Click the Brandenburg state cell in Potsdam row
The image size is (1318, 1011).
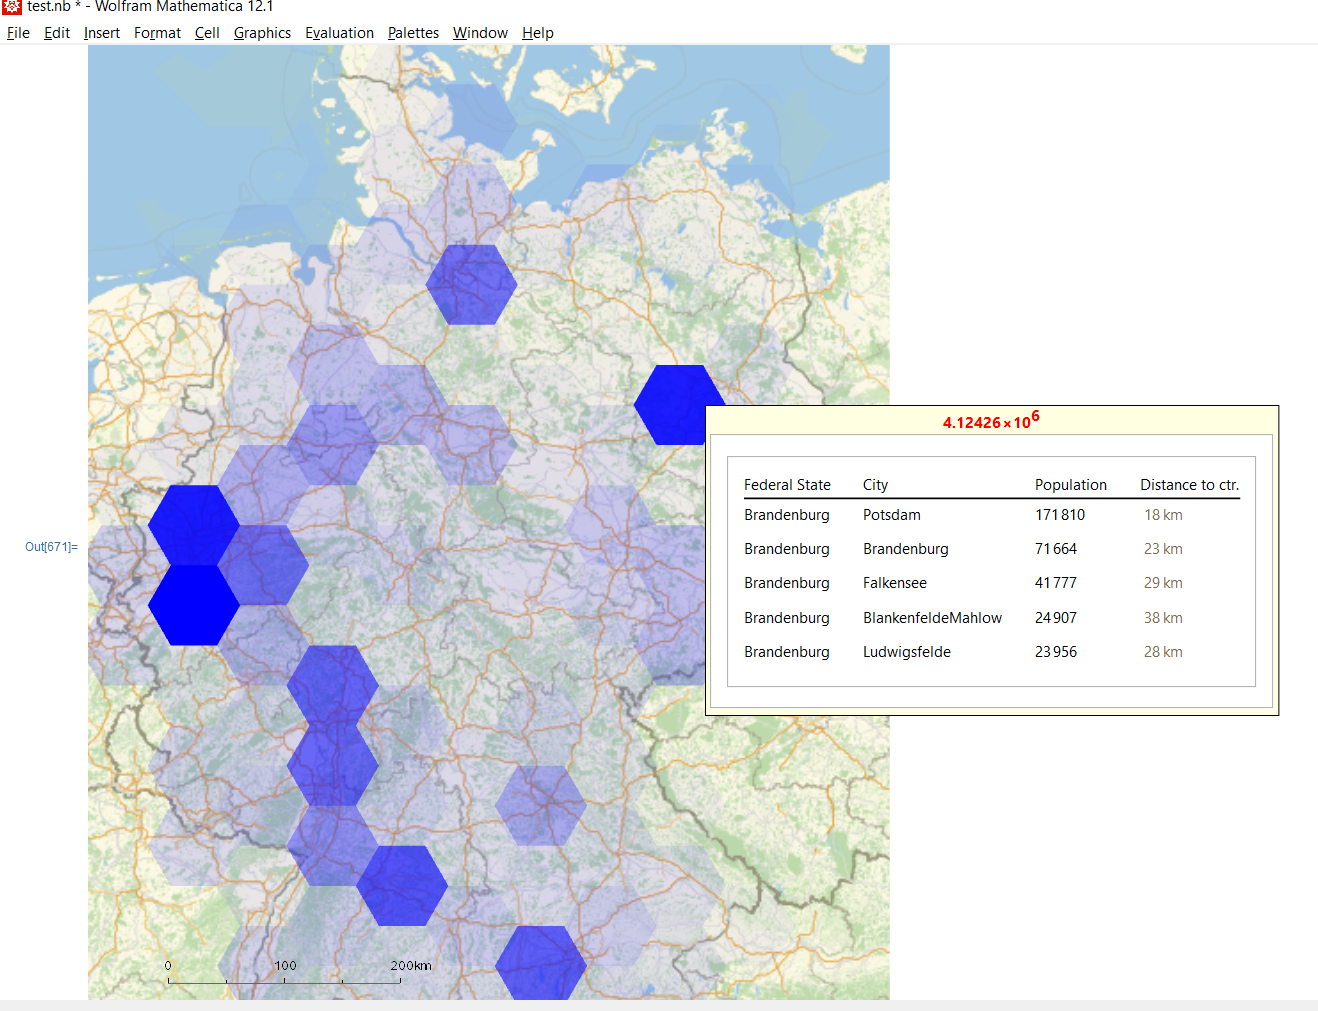coord(787,515)
